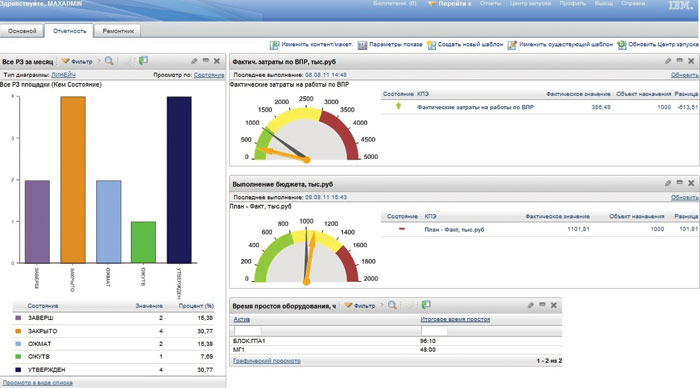Click the orange ЗАКРЫТО chart bar

73,180
